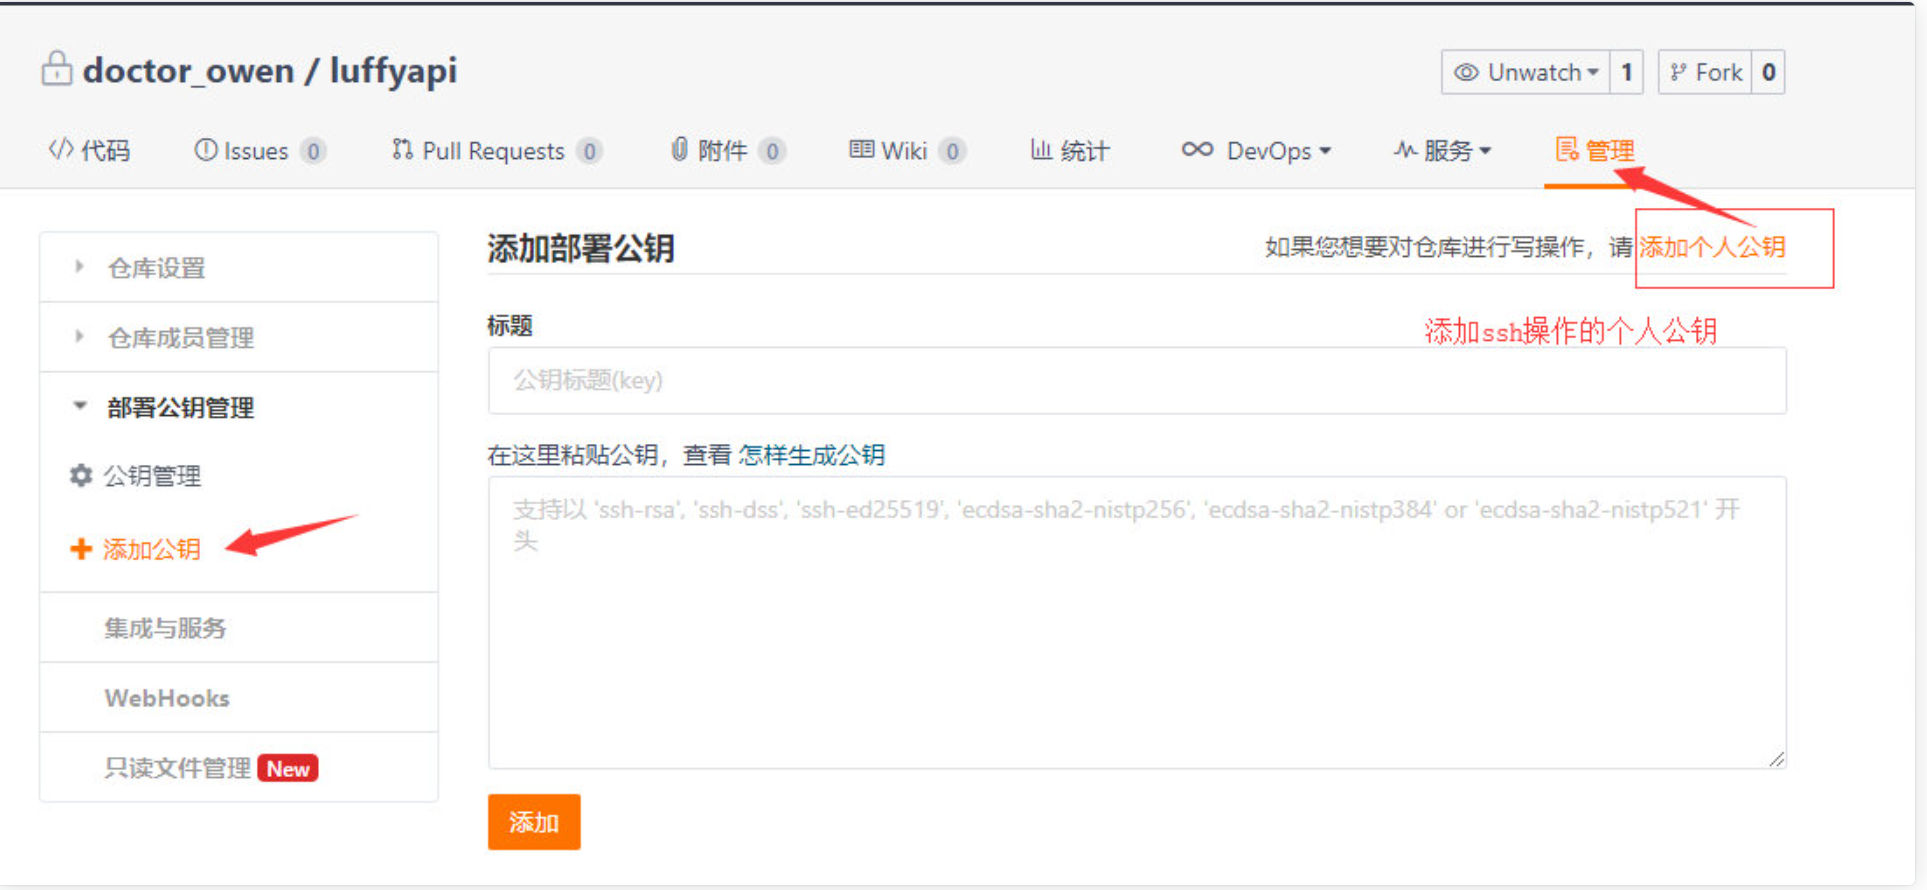Click the Wiki count badge 0
Screen dimensions: 1927x890
pos(953,150)
